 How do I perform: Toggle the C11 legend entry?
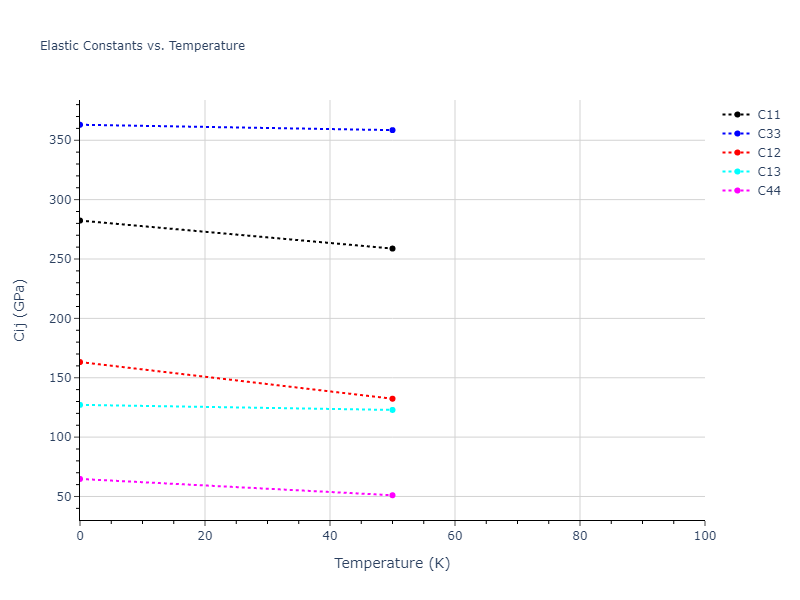coord(768,115)
